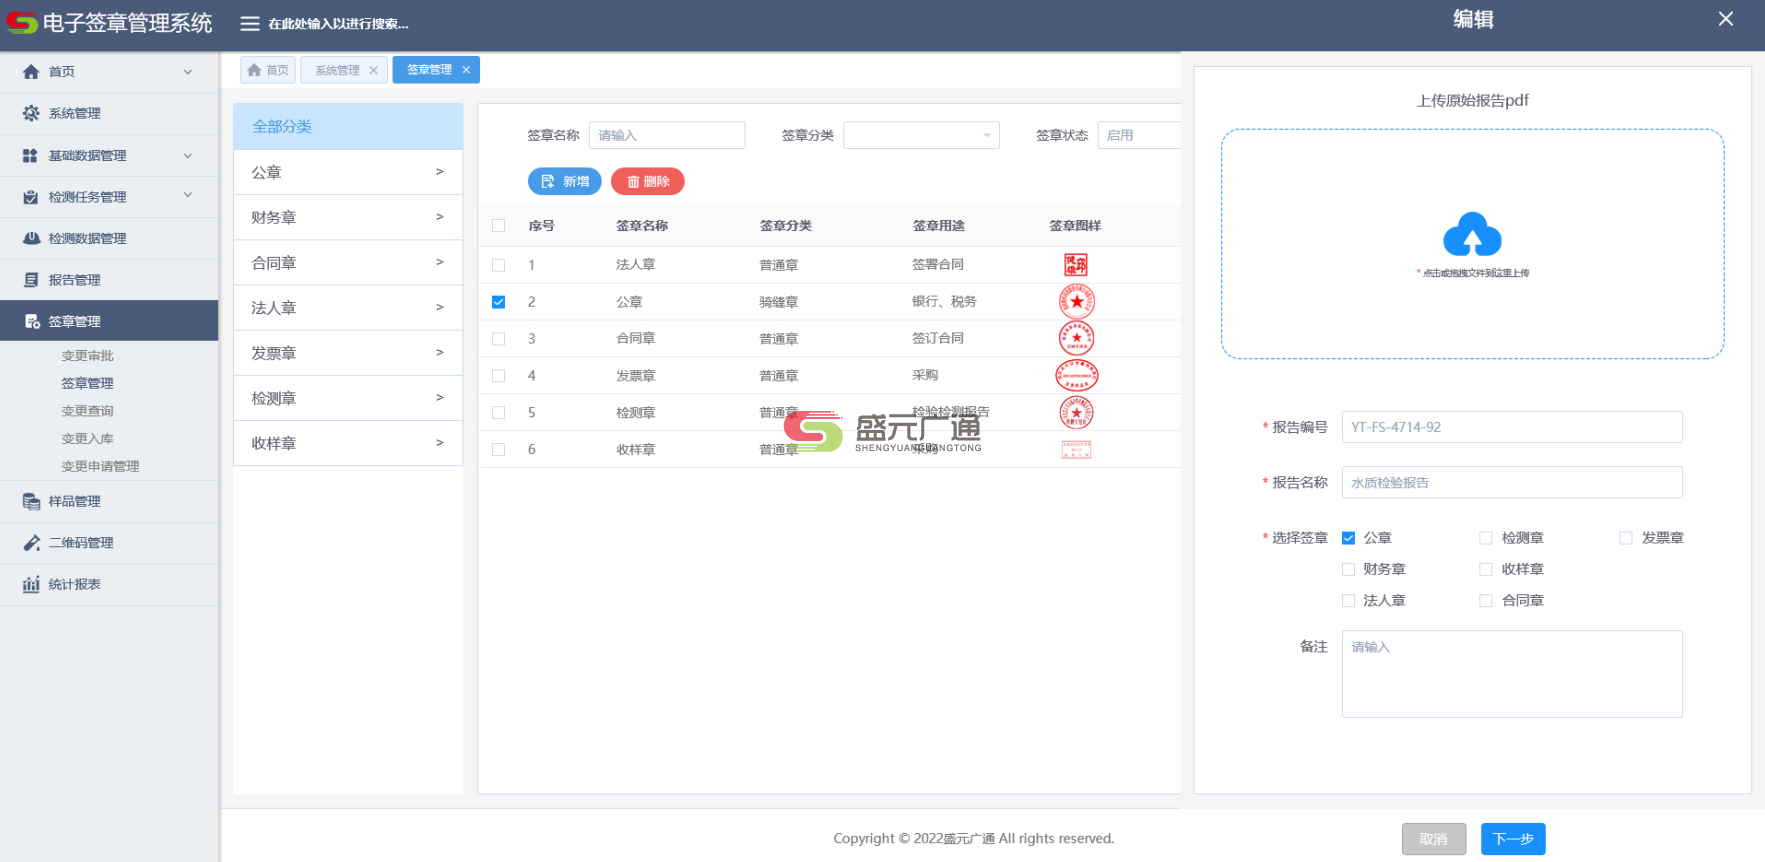The image size is (1765, 862).
Task: Click the 下一步 button
Action: pyautogui.click(x=1512, y=839)
